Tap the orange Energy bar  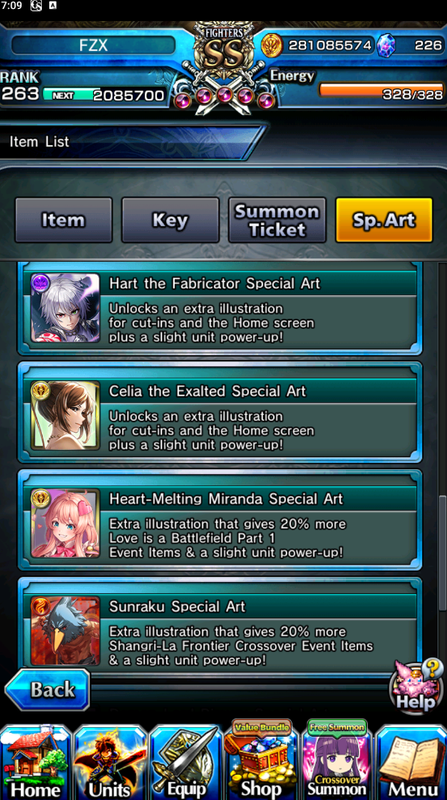point(382,90)
